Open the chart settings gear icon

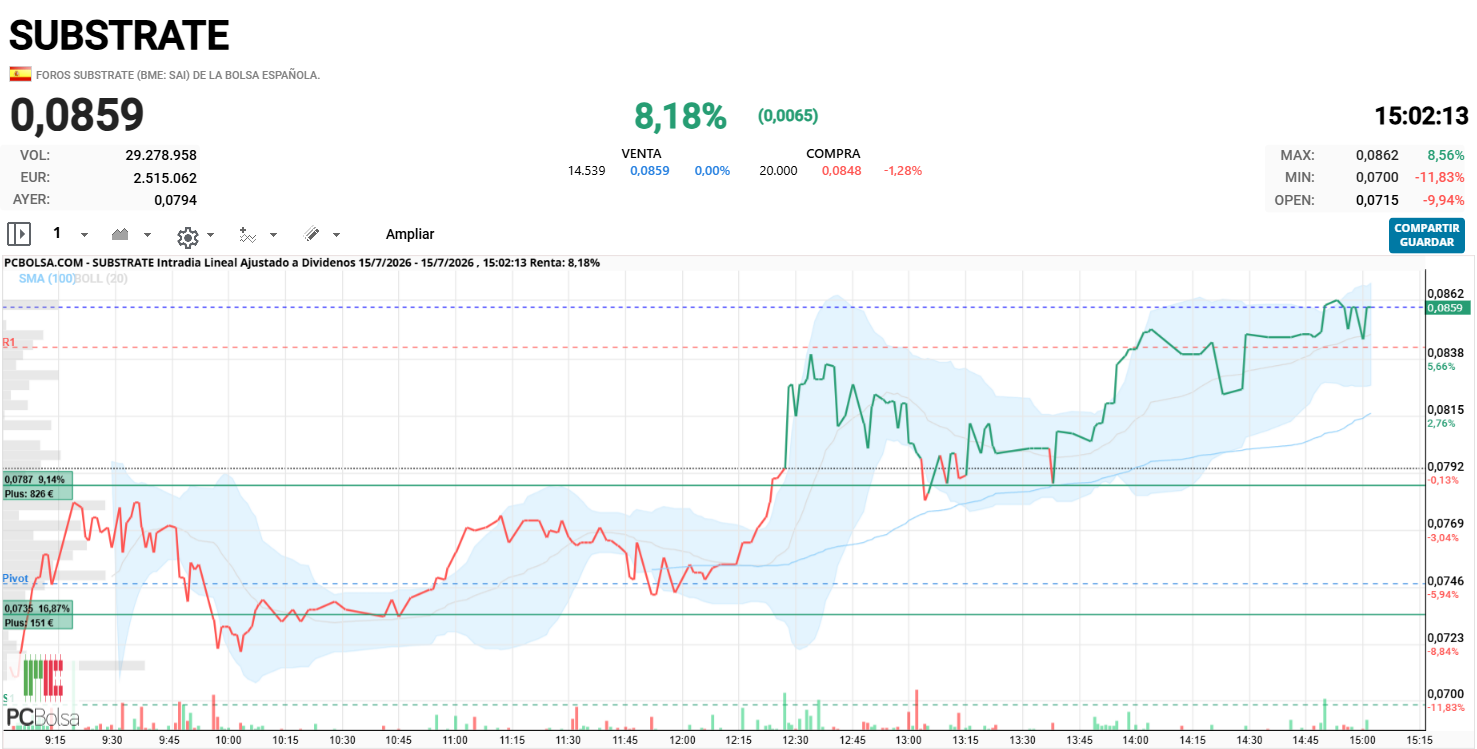point(187,236)
